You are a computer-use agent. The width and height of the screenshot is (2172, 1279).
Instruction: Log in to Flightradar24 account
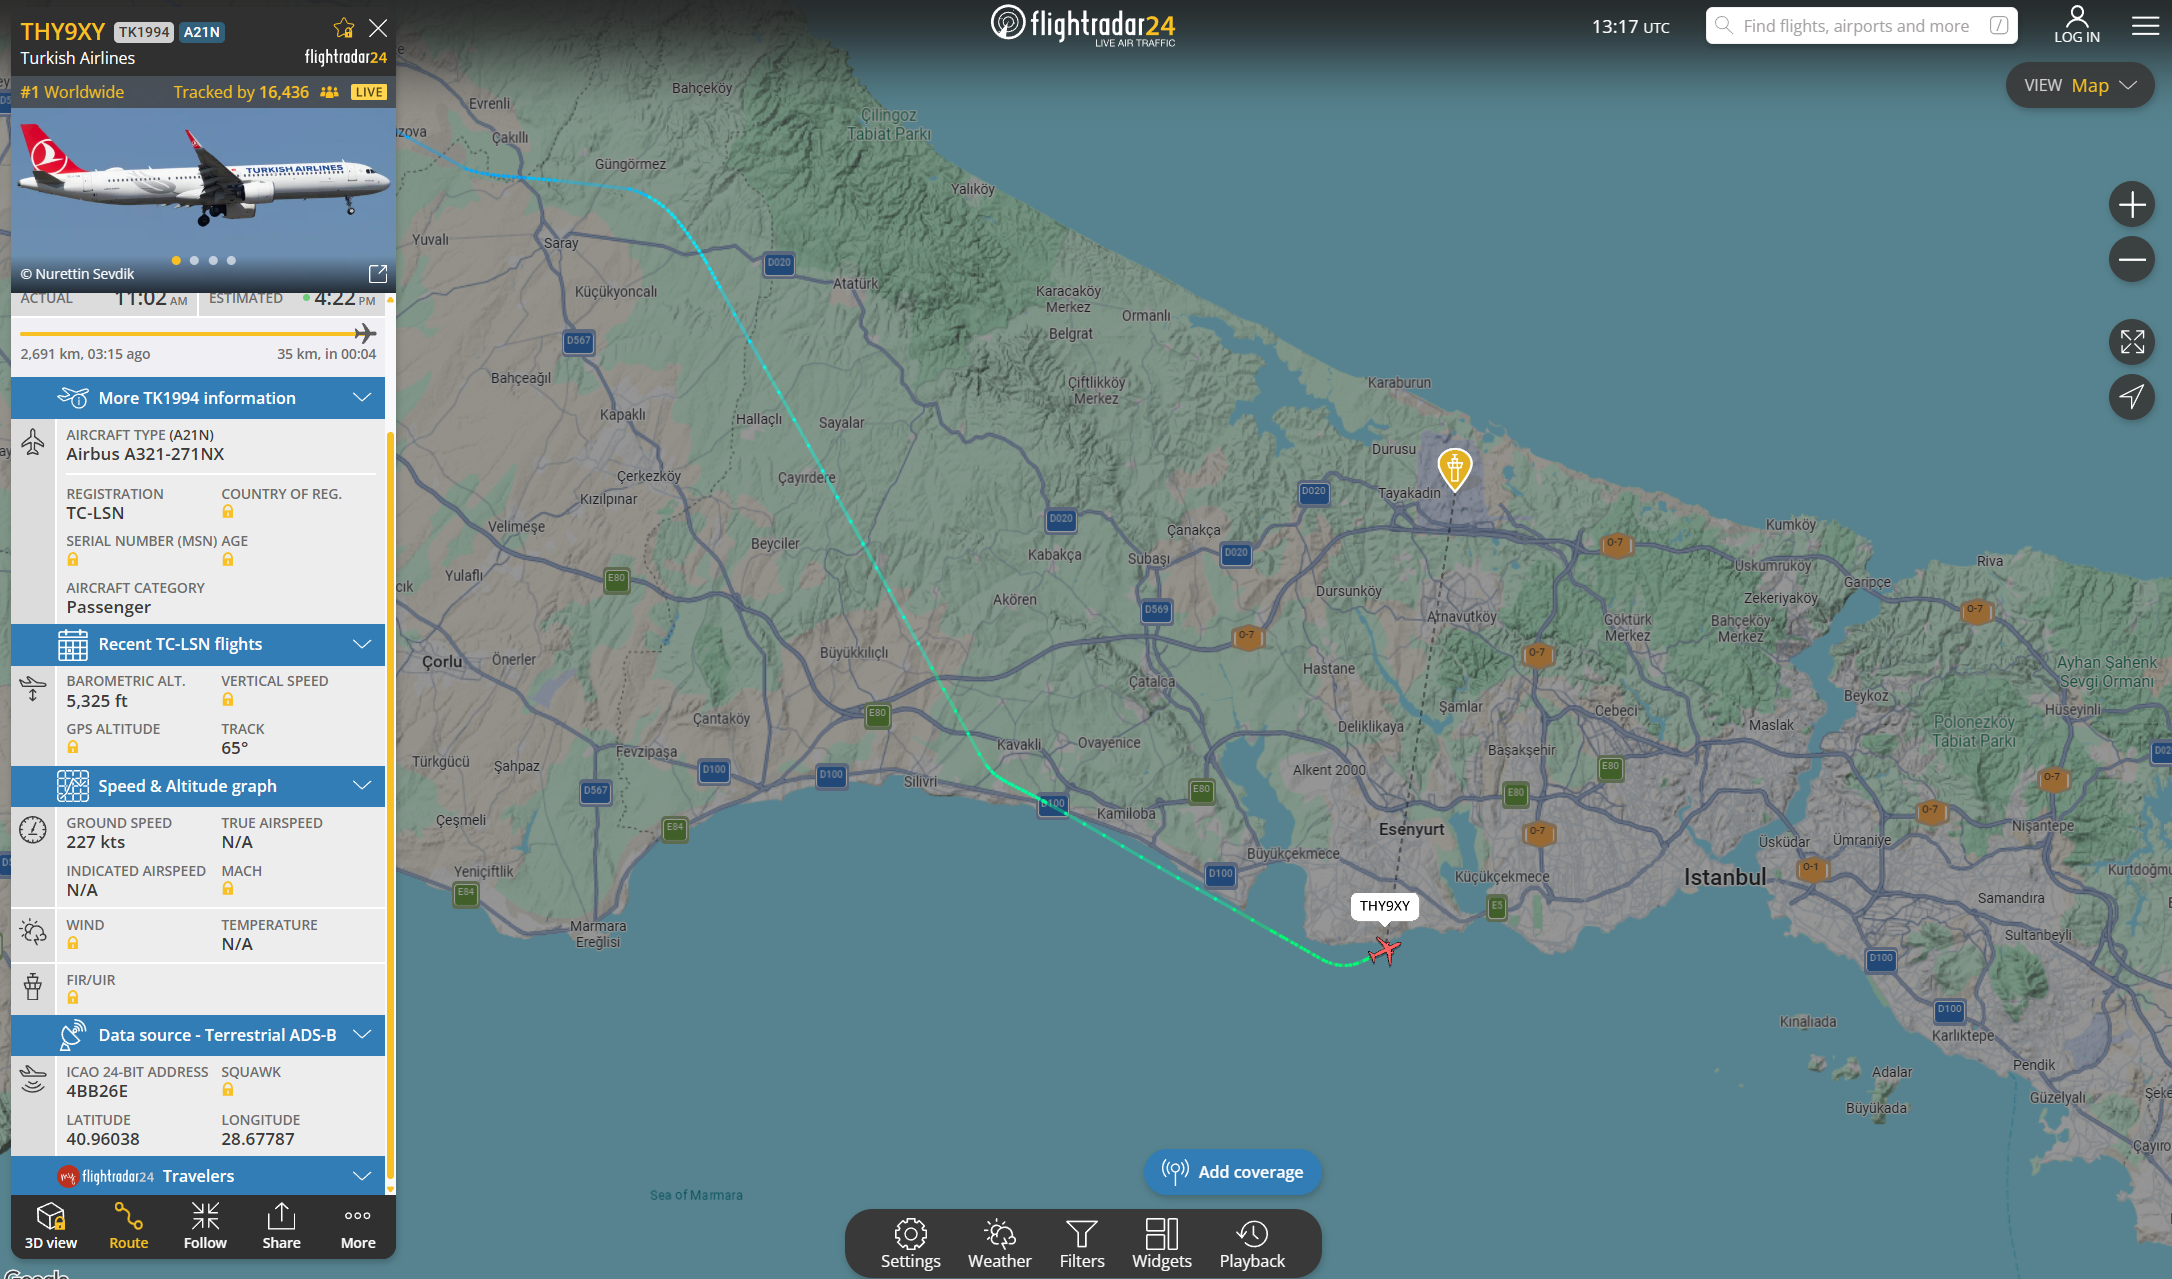(x=2077, y=25)
